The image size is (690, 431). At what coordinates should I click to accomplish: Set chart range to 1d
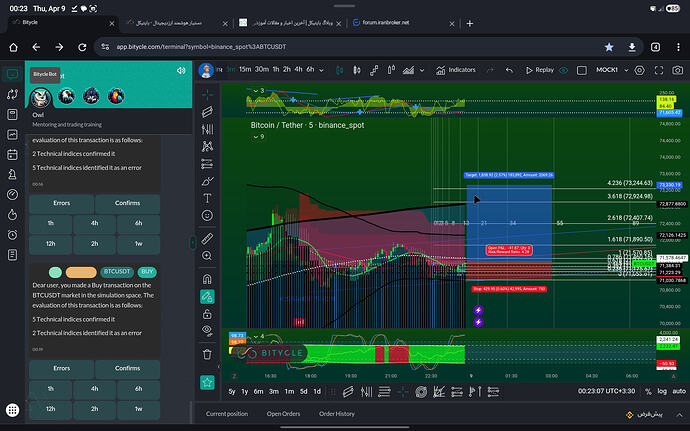tap(317, 391)
